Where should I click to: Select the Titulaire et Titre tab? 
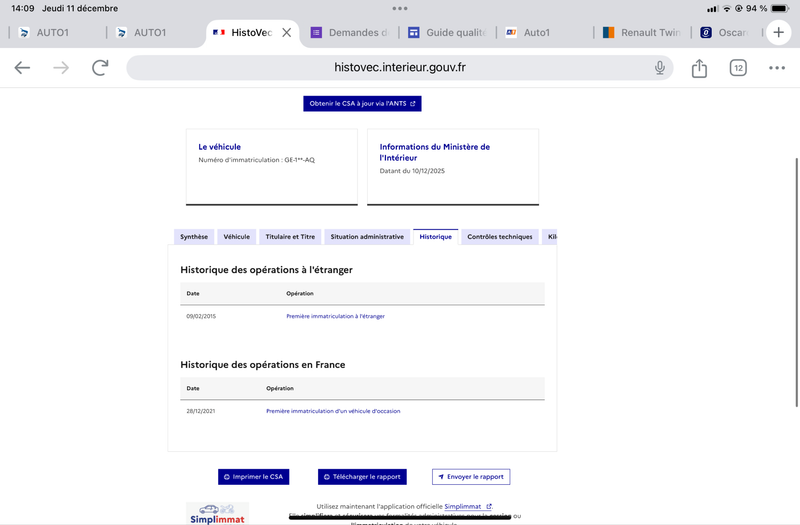(290, 237)
